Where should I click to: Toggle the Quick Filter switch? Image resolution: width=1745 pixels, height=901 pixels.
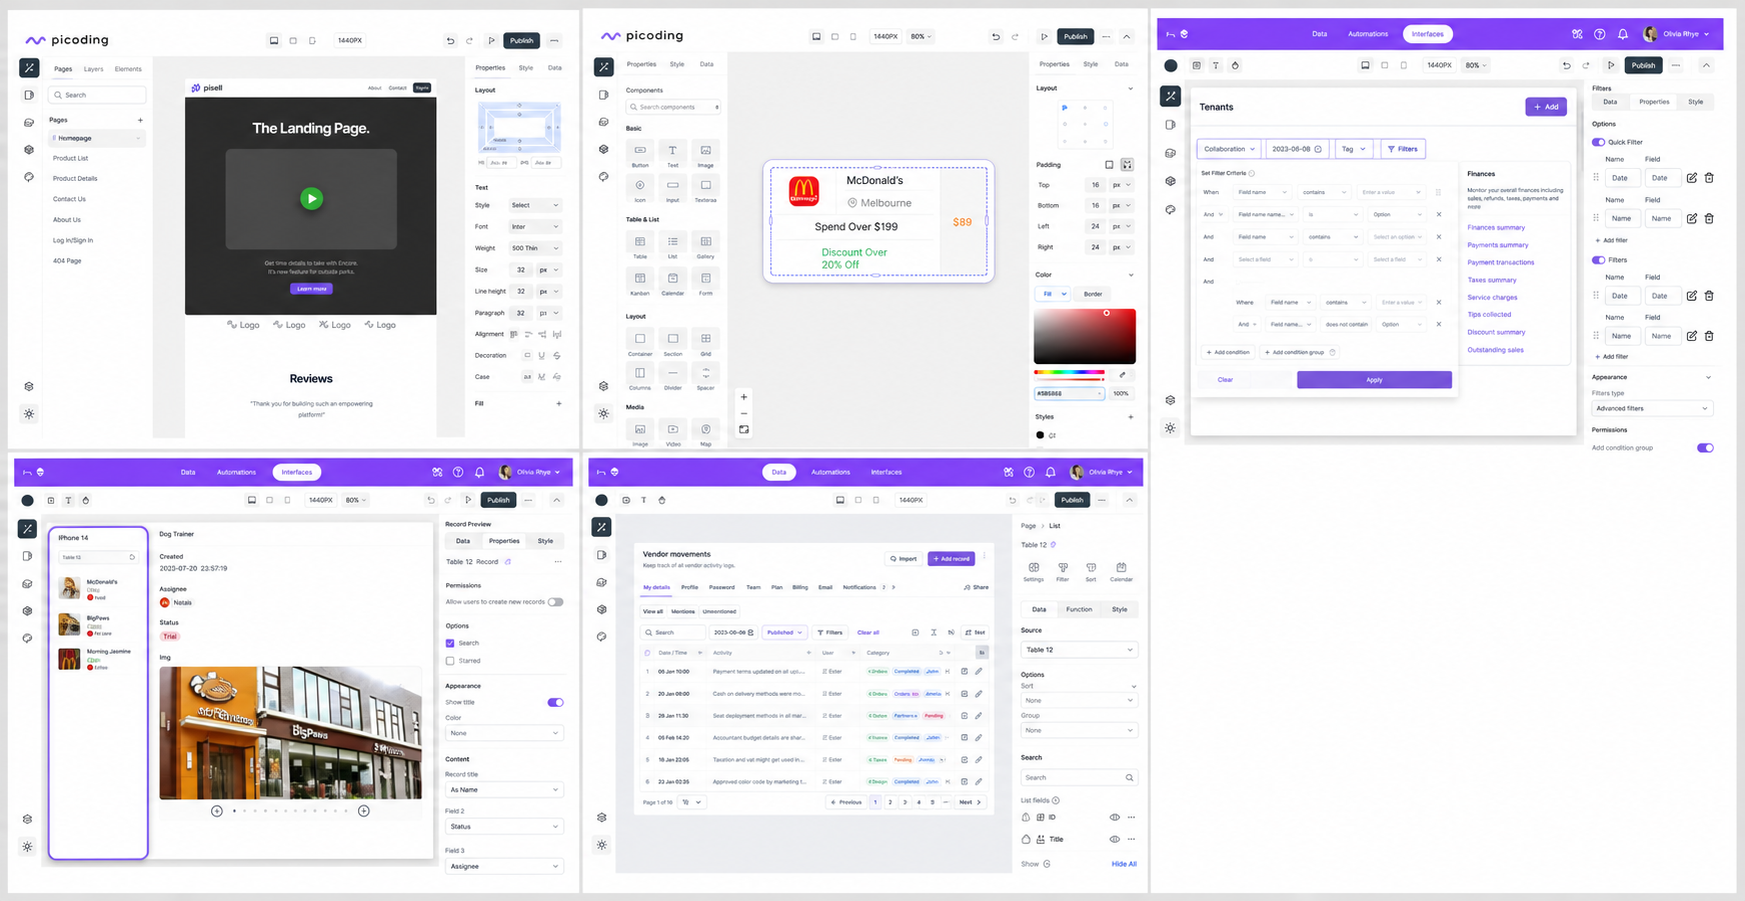tap(1598, 142)
